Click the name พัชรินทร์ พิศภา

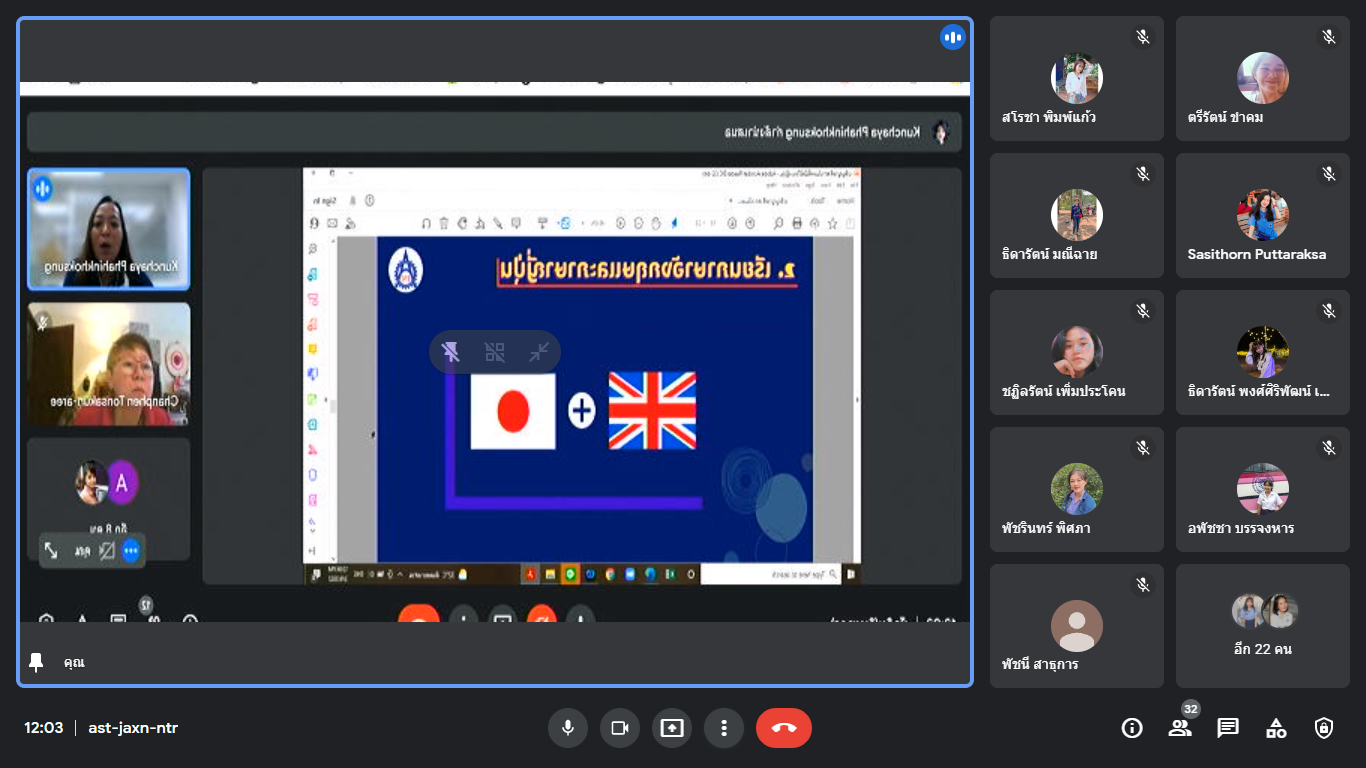click(x=1046, y=528)
